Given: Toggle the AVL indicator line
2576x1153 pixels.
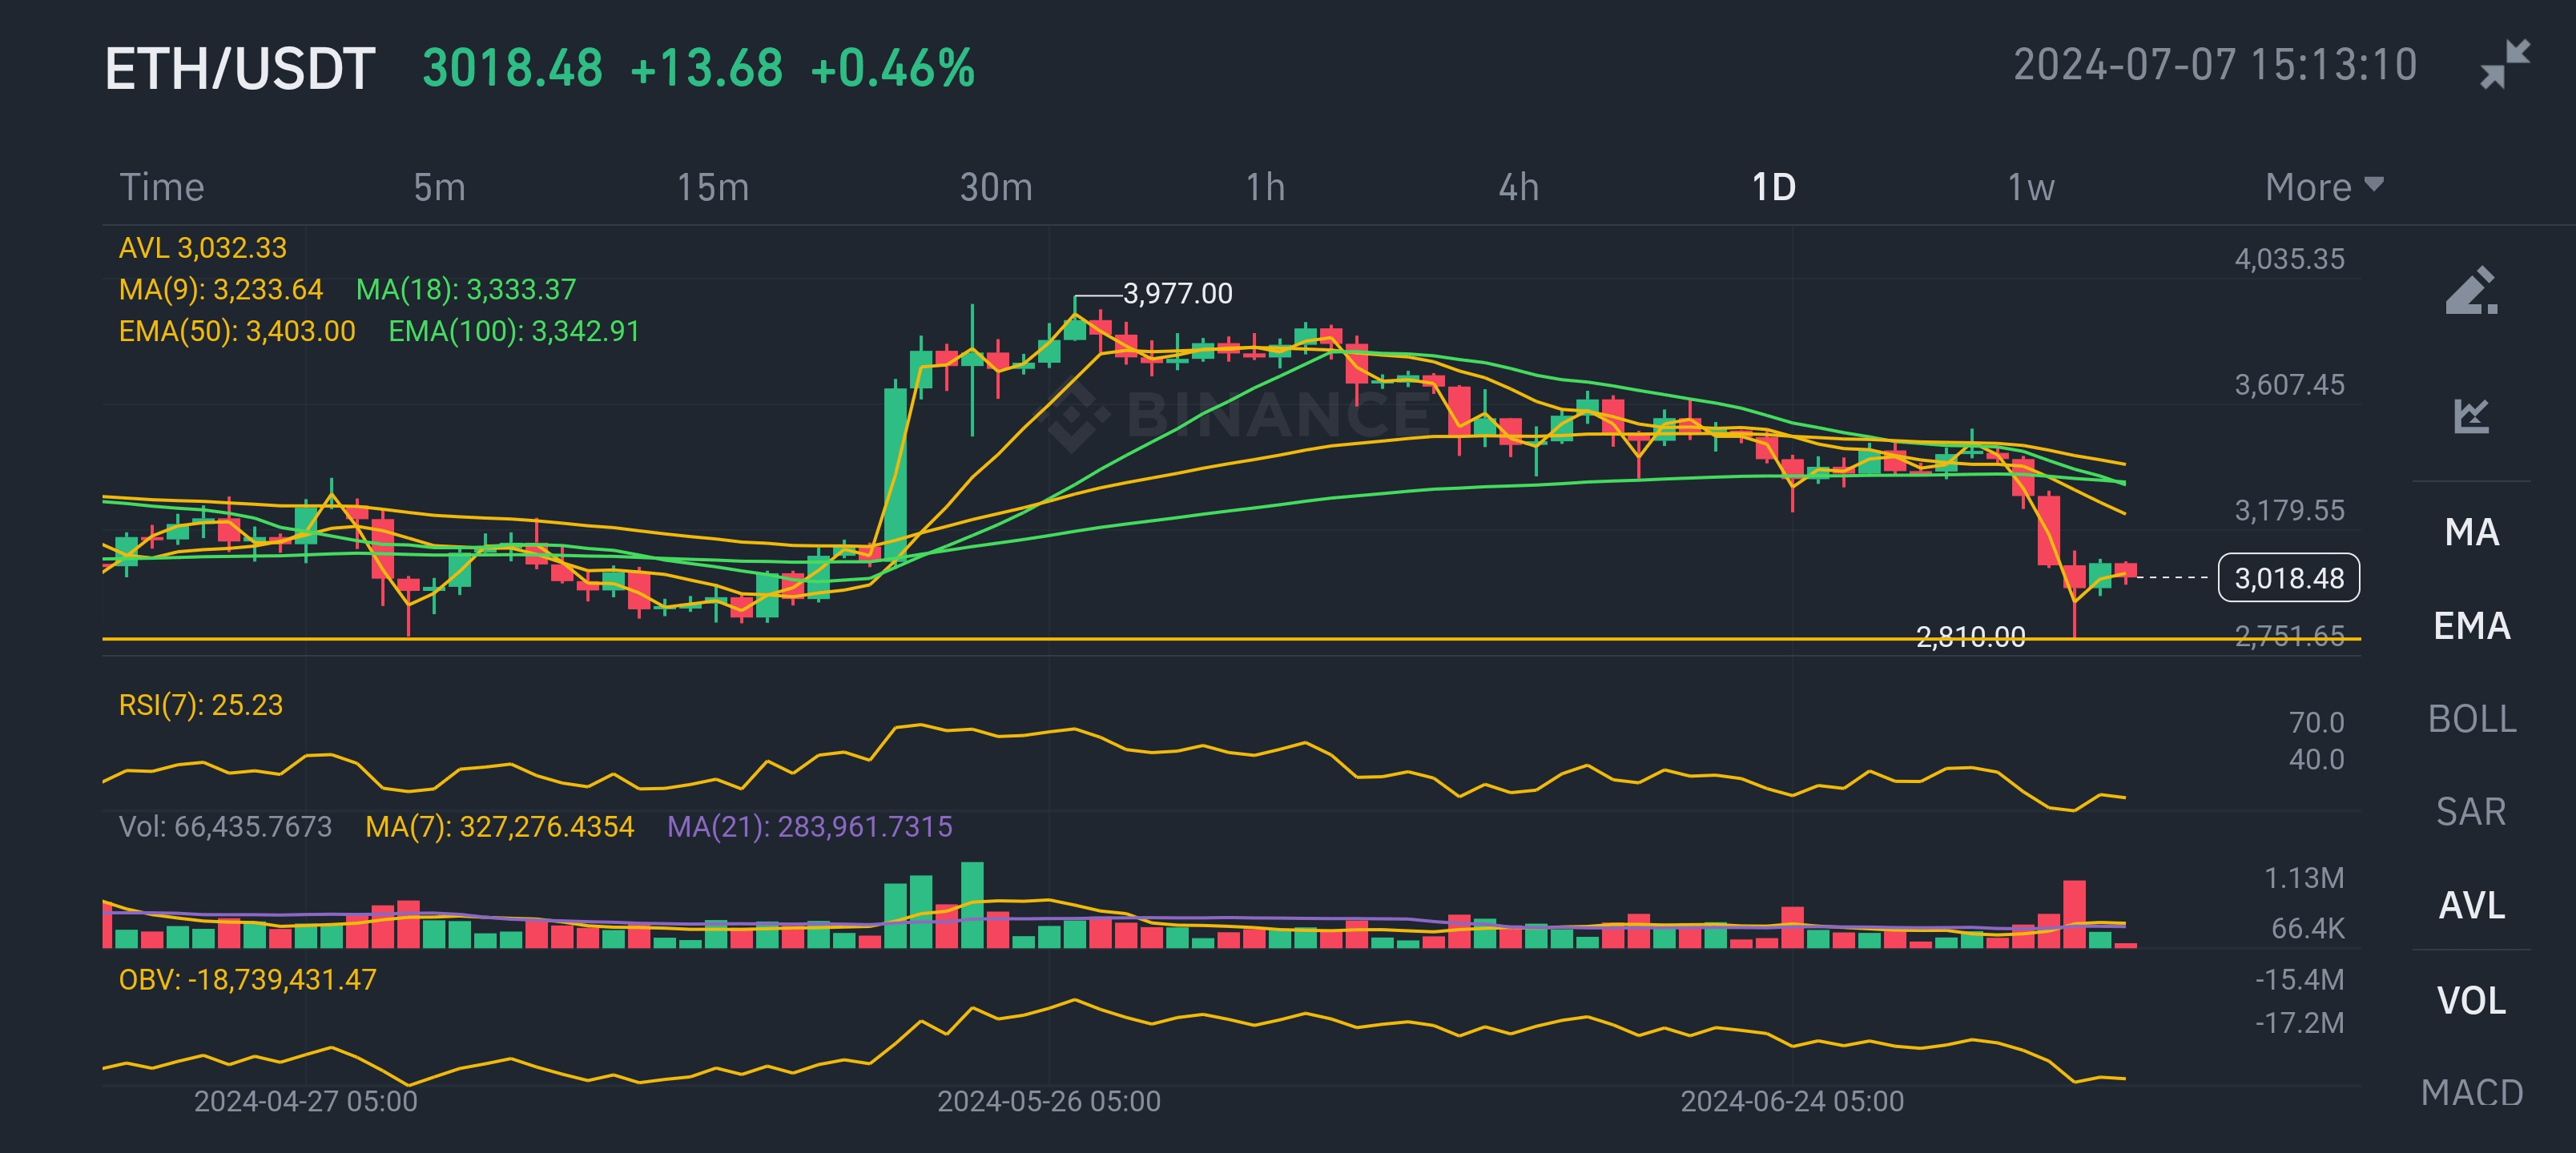Looking at the screenshot, I should coord(2471,905).
